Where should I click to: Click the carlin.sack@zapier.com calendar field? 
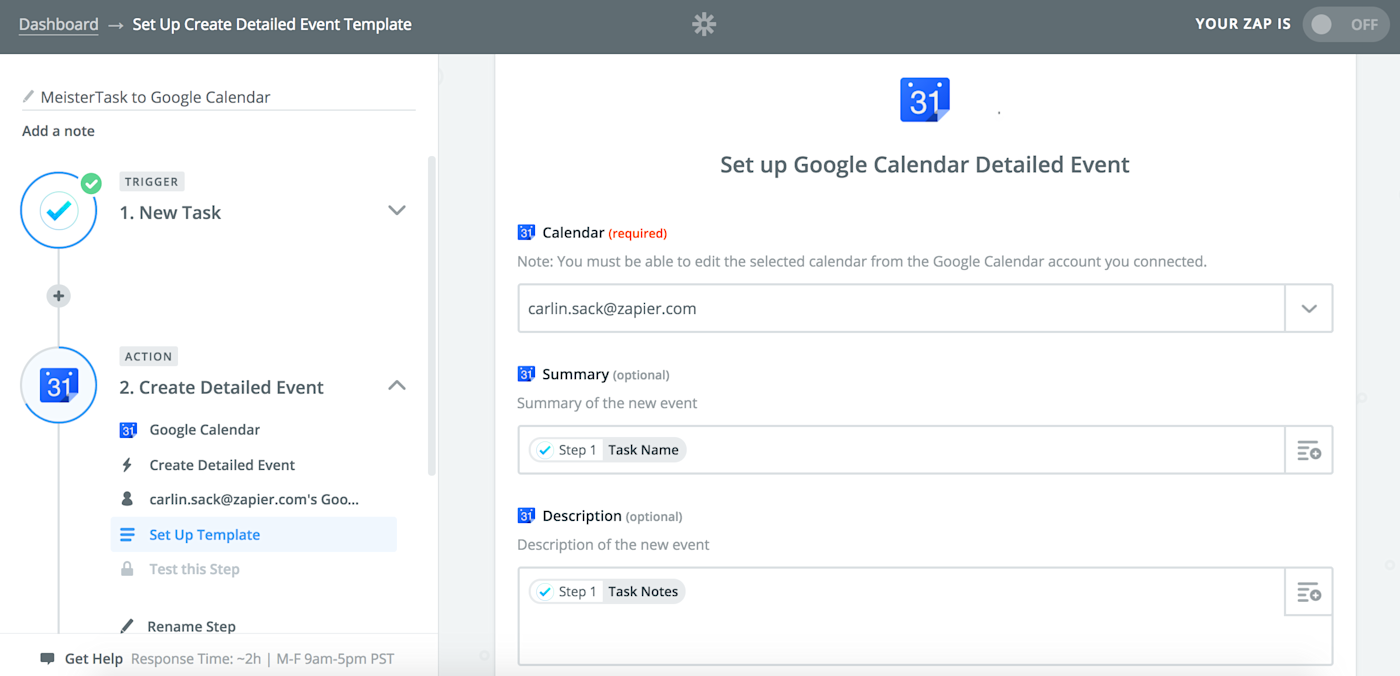tap(901, 309)
